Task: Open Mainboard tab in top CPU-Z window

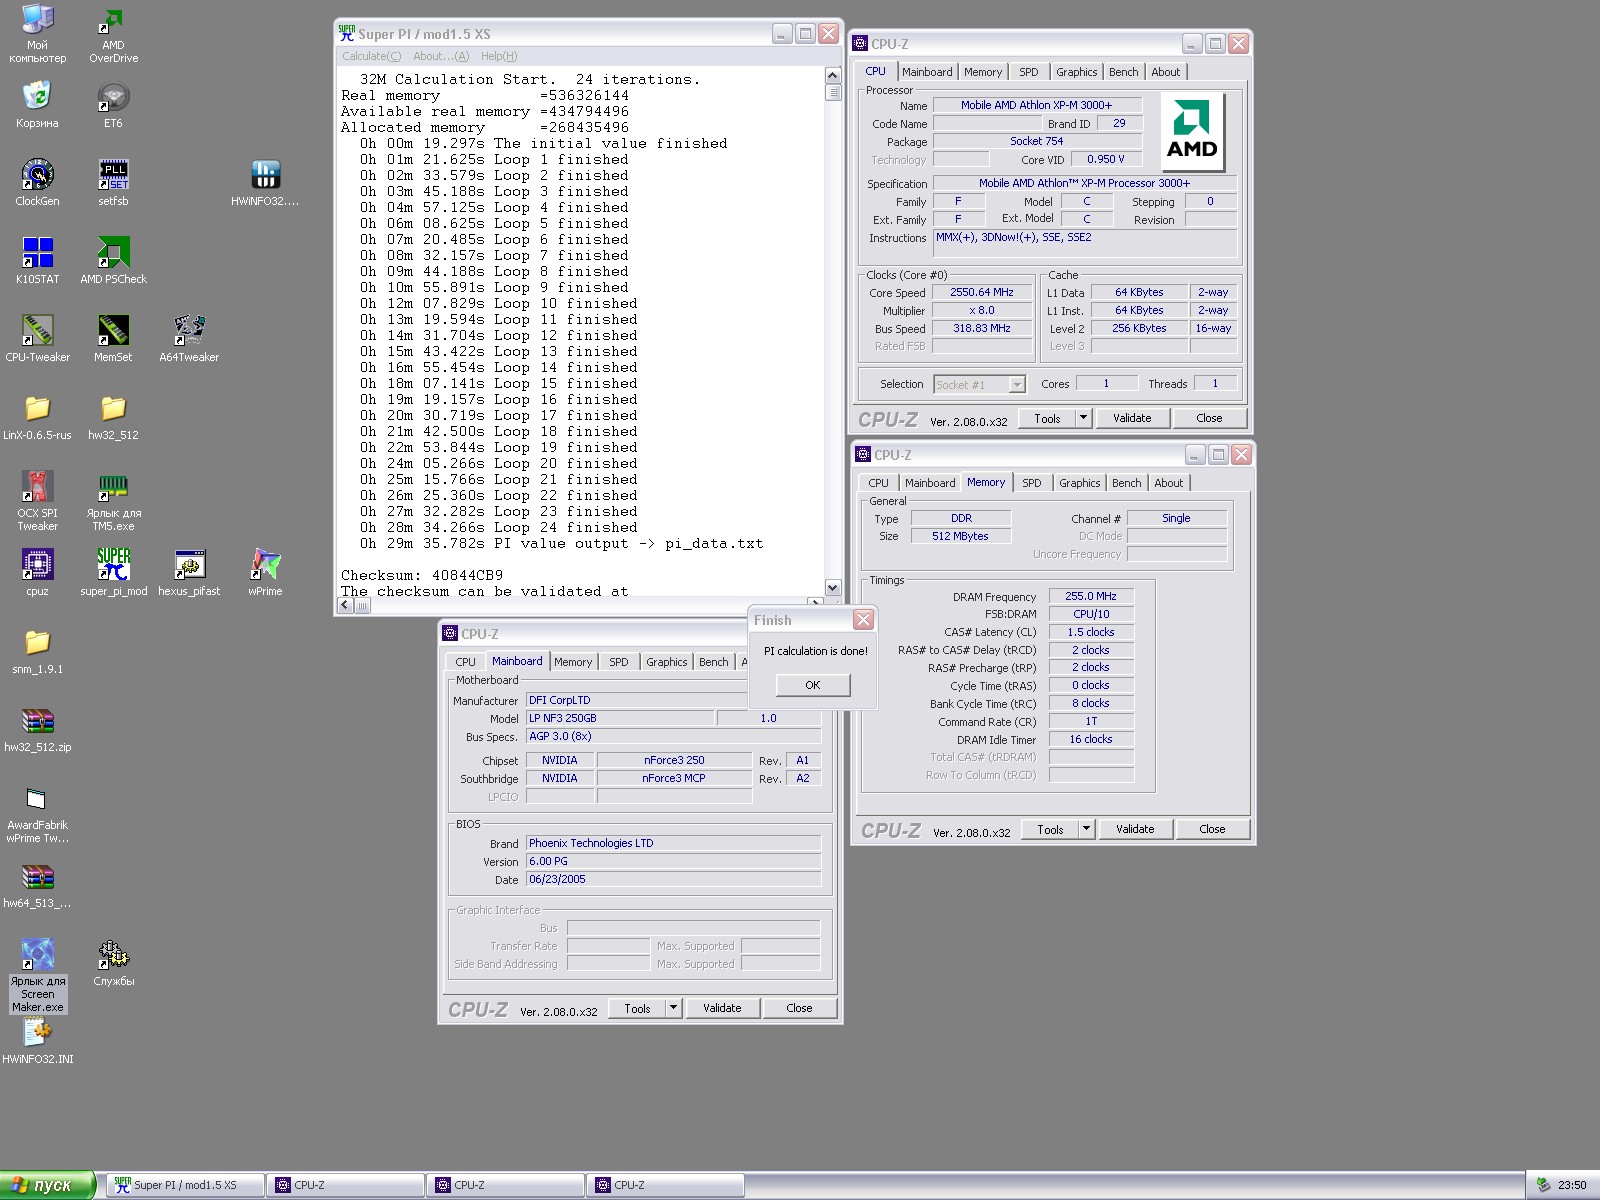Action: point(927,72)
